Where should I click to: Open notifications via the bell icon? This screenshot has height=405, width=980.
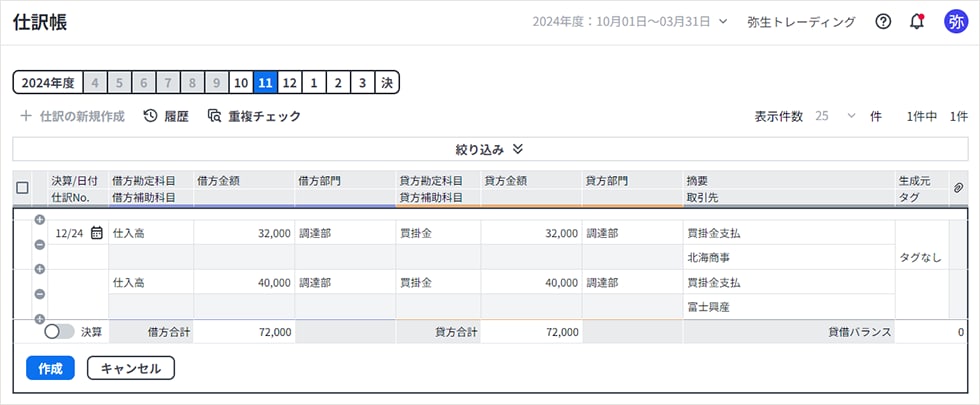click(x=917, y=22)
